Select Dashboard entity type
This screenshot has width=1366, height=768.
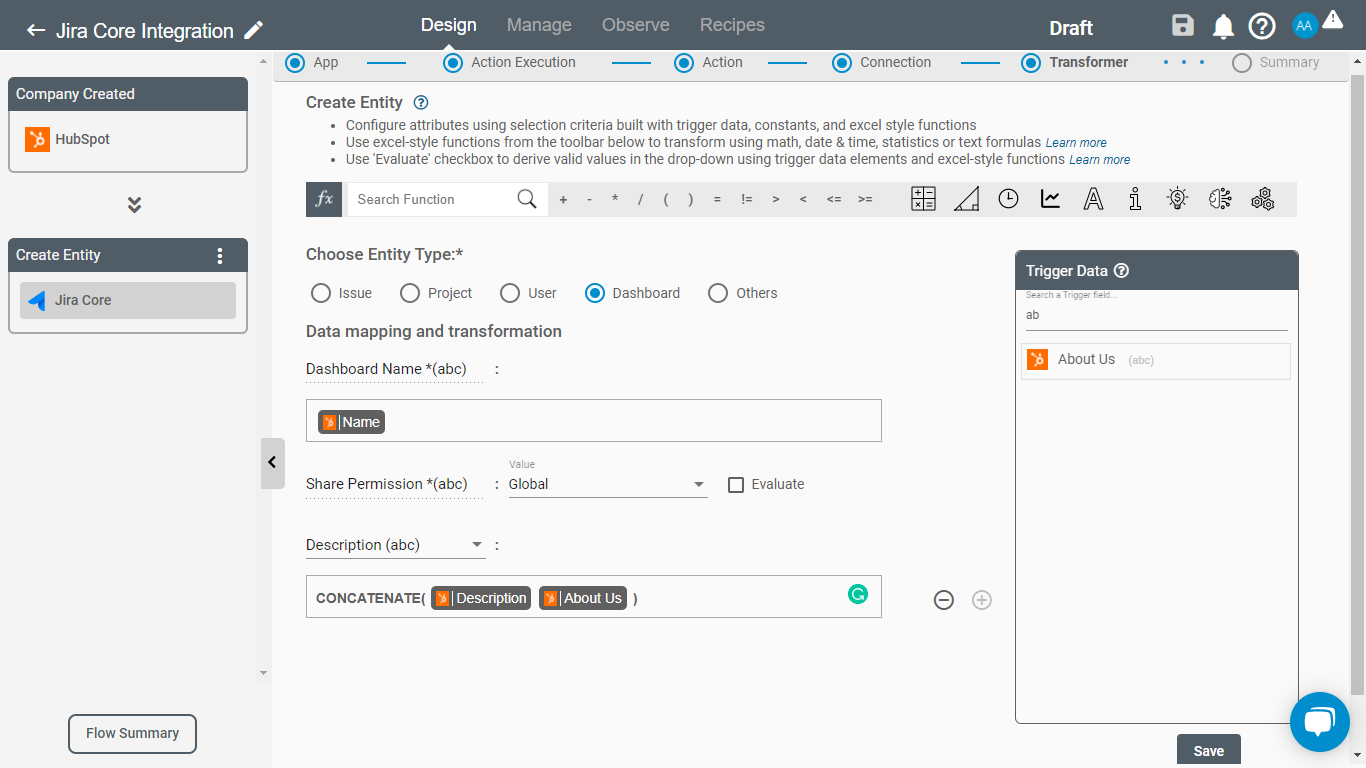595,293
